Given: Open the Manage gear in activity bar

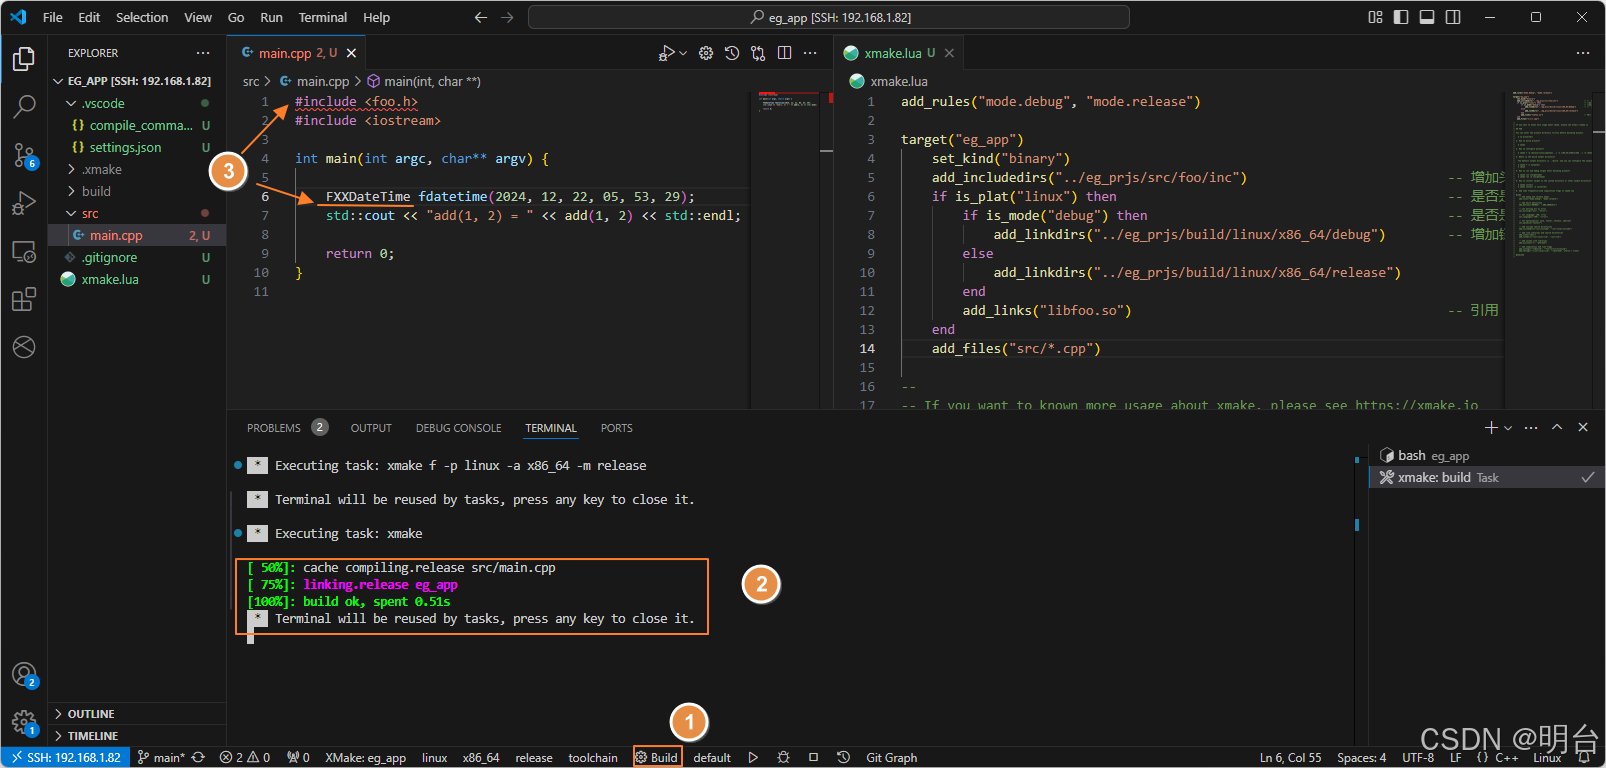Looking at the screenshot, I should point(24,722).
